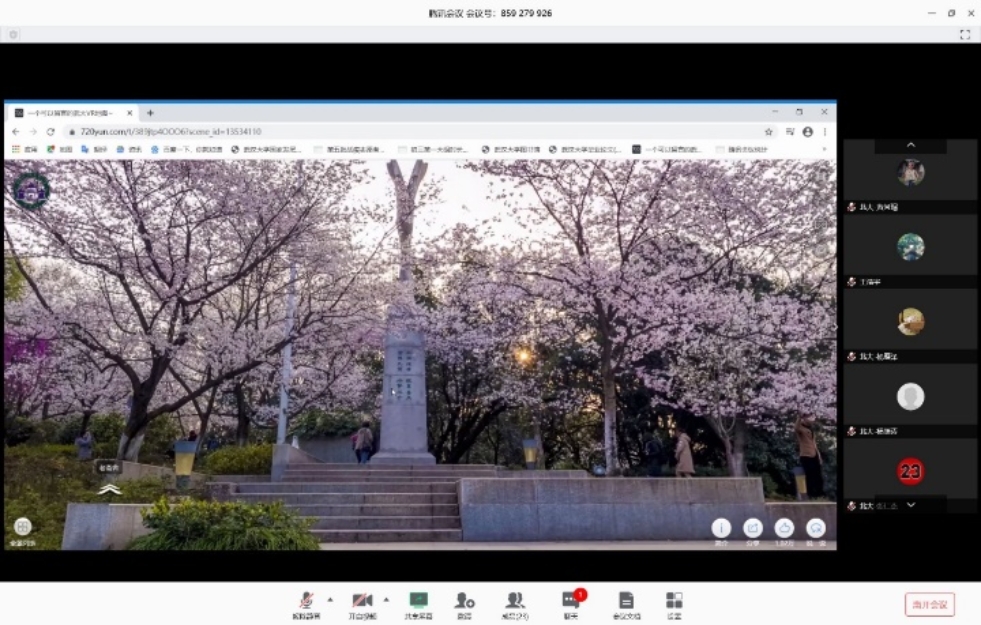Screen dimensions: 981x625
Task: Open audio options arrow beside microphone
Action: [330, 600]
